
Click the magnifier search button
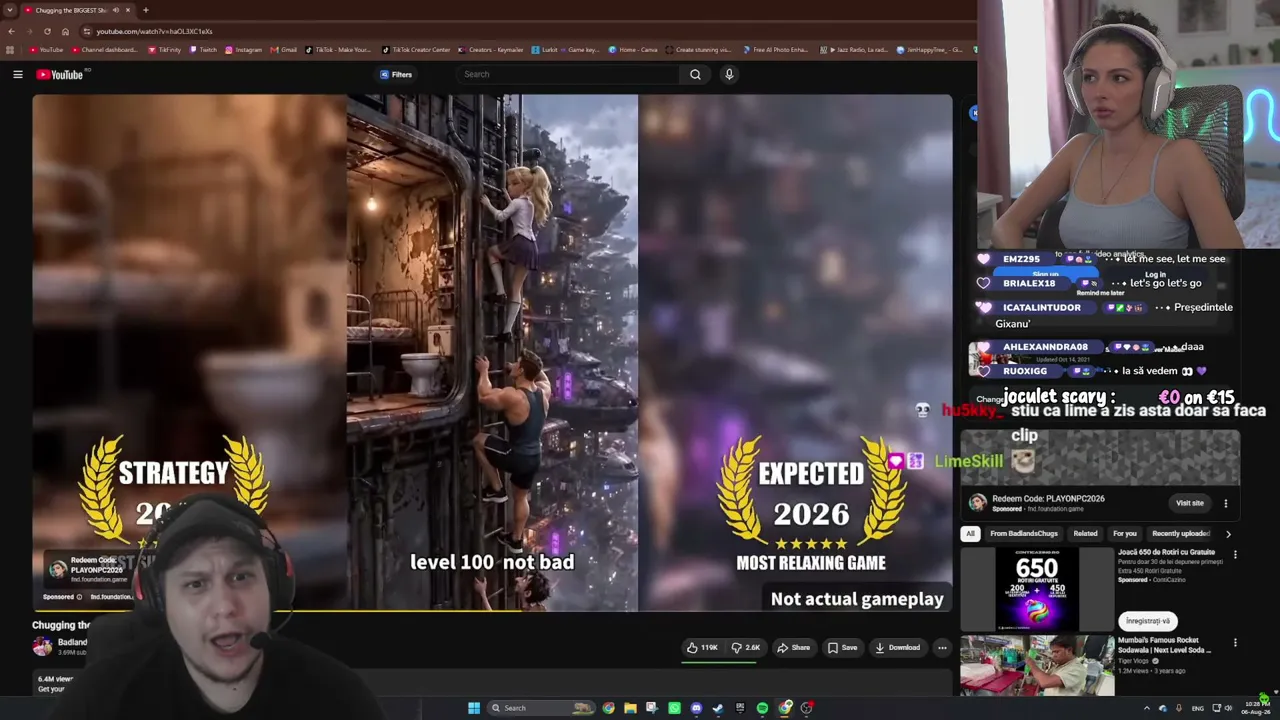[695, 74]
